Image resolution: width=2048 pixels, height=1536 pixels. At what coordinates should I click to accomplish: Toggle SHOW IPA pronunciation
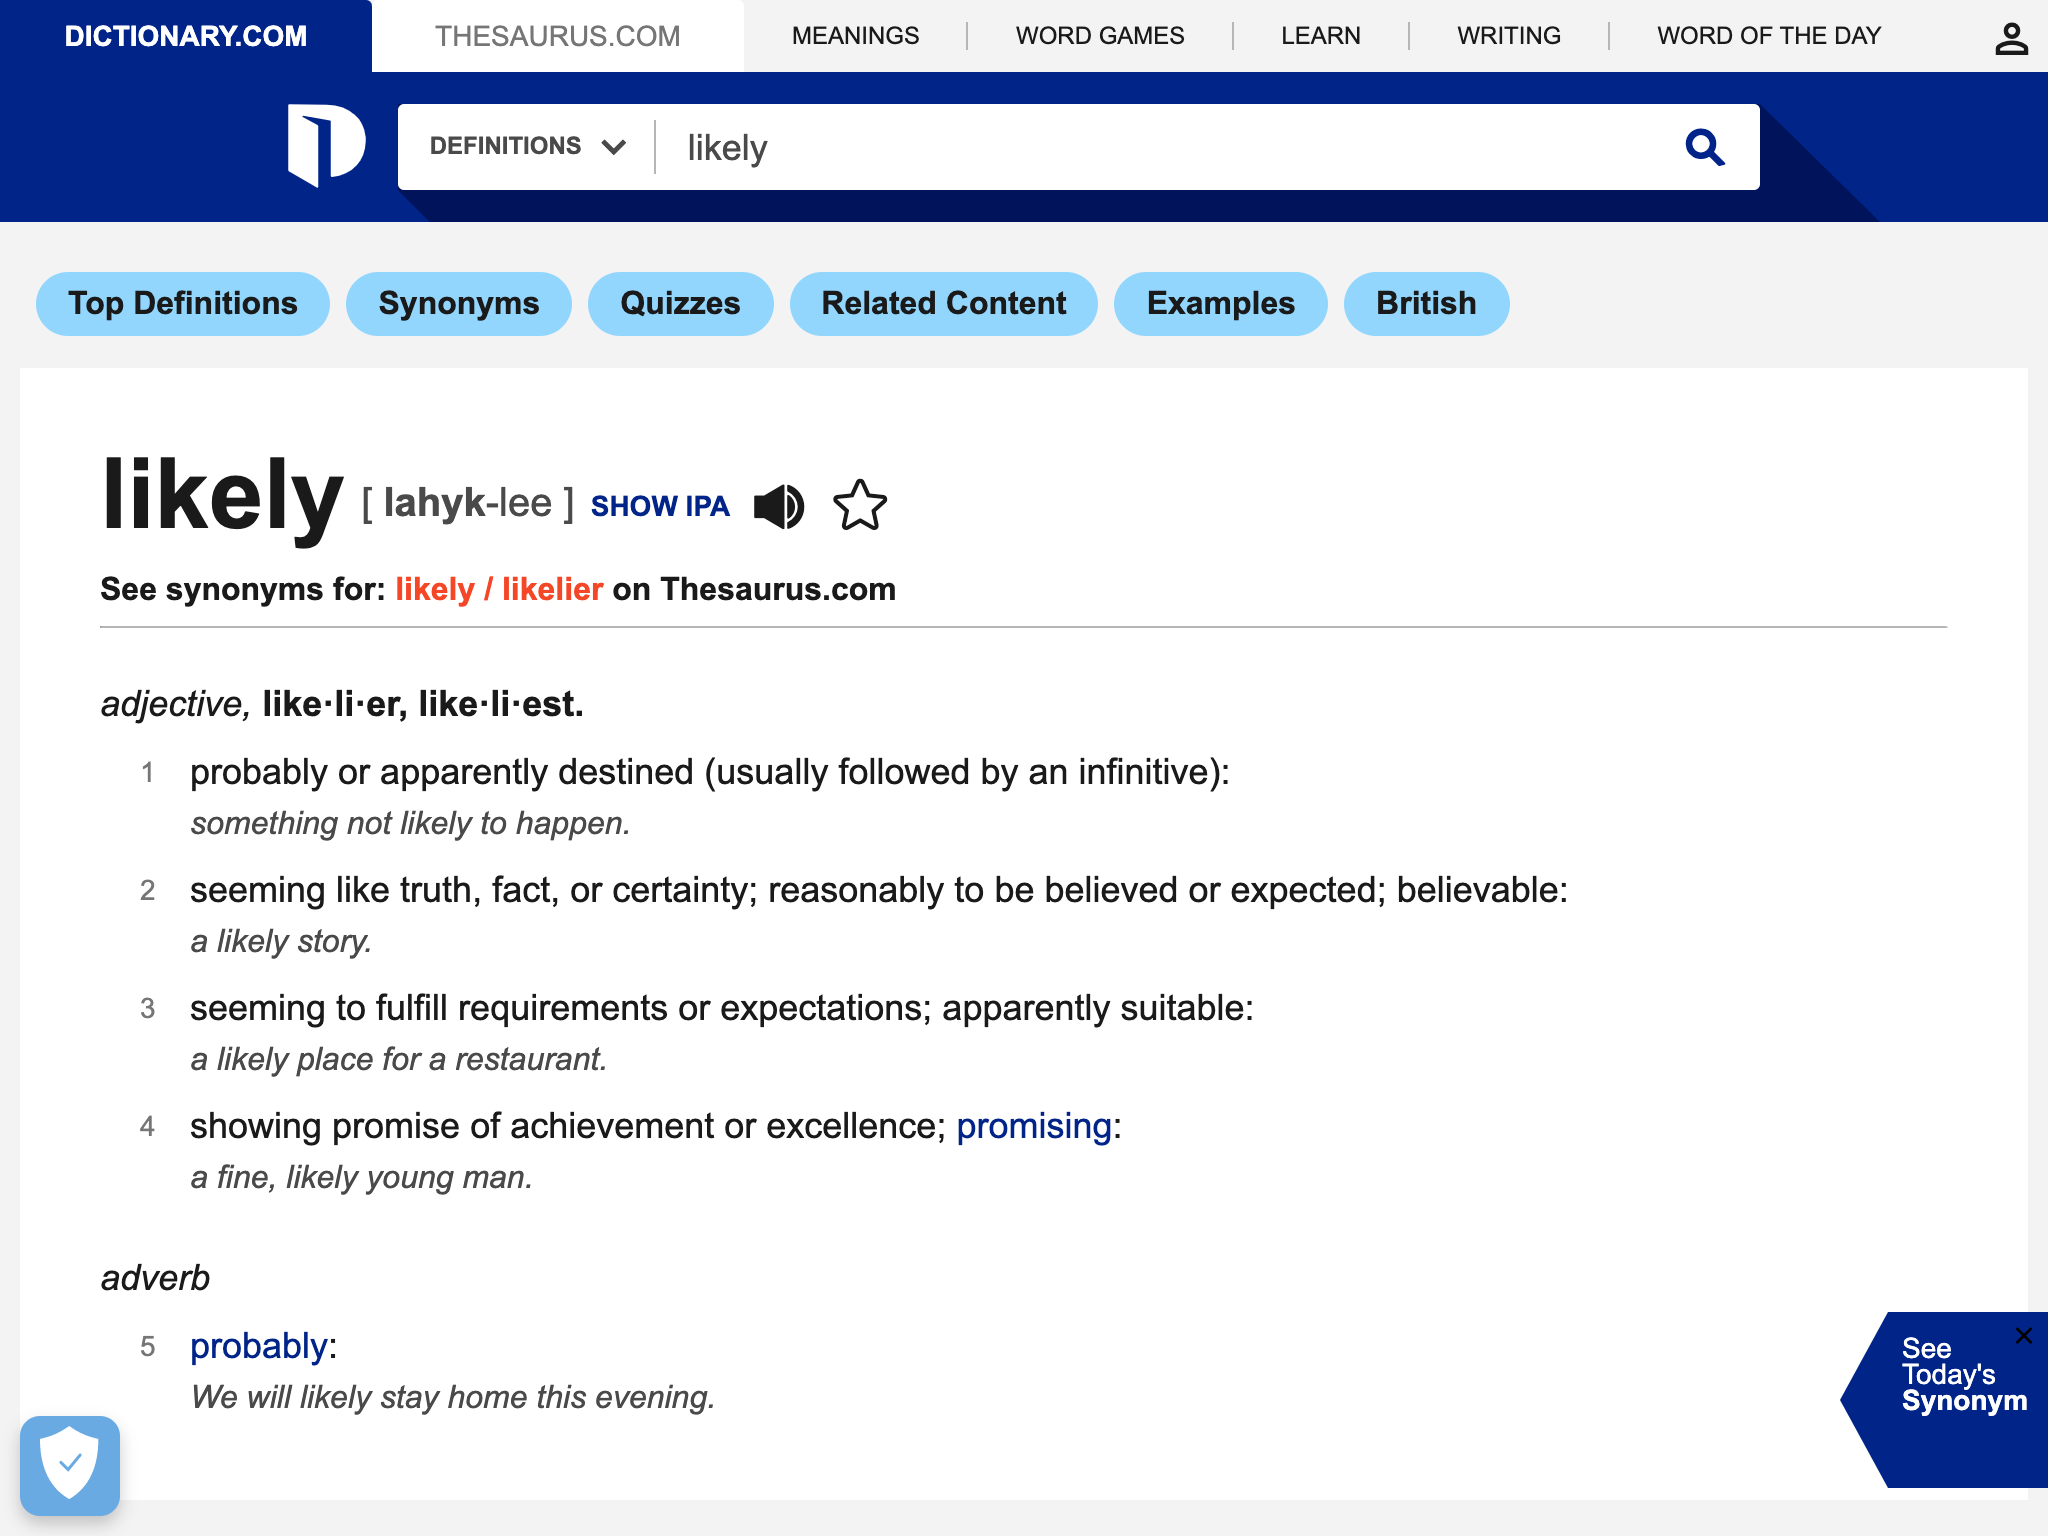pyautogui.click(x=660, y=506)
